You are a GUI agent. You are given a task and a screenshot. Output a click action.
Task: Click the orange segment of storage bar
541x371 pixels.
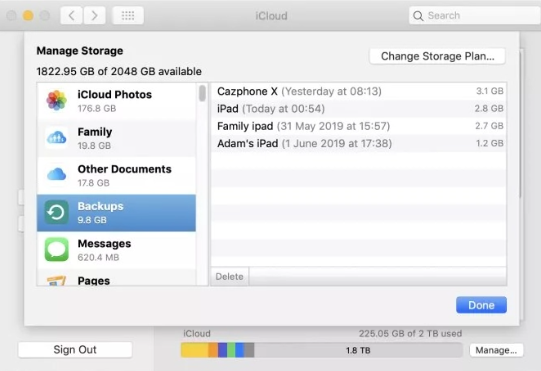click(213, 350)
